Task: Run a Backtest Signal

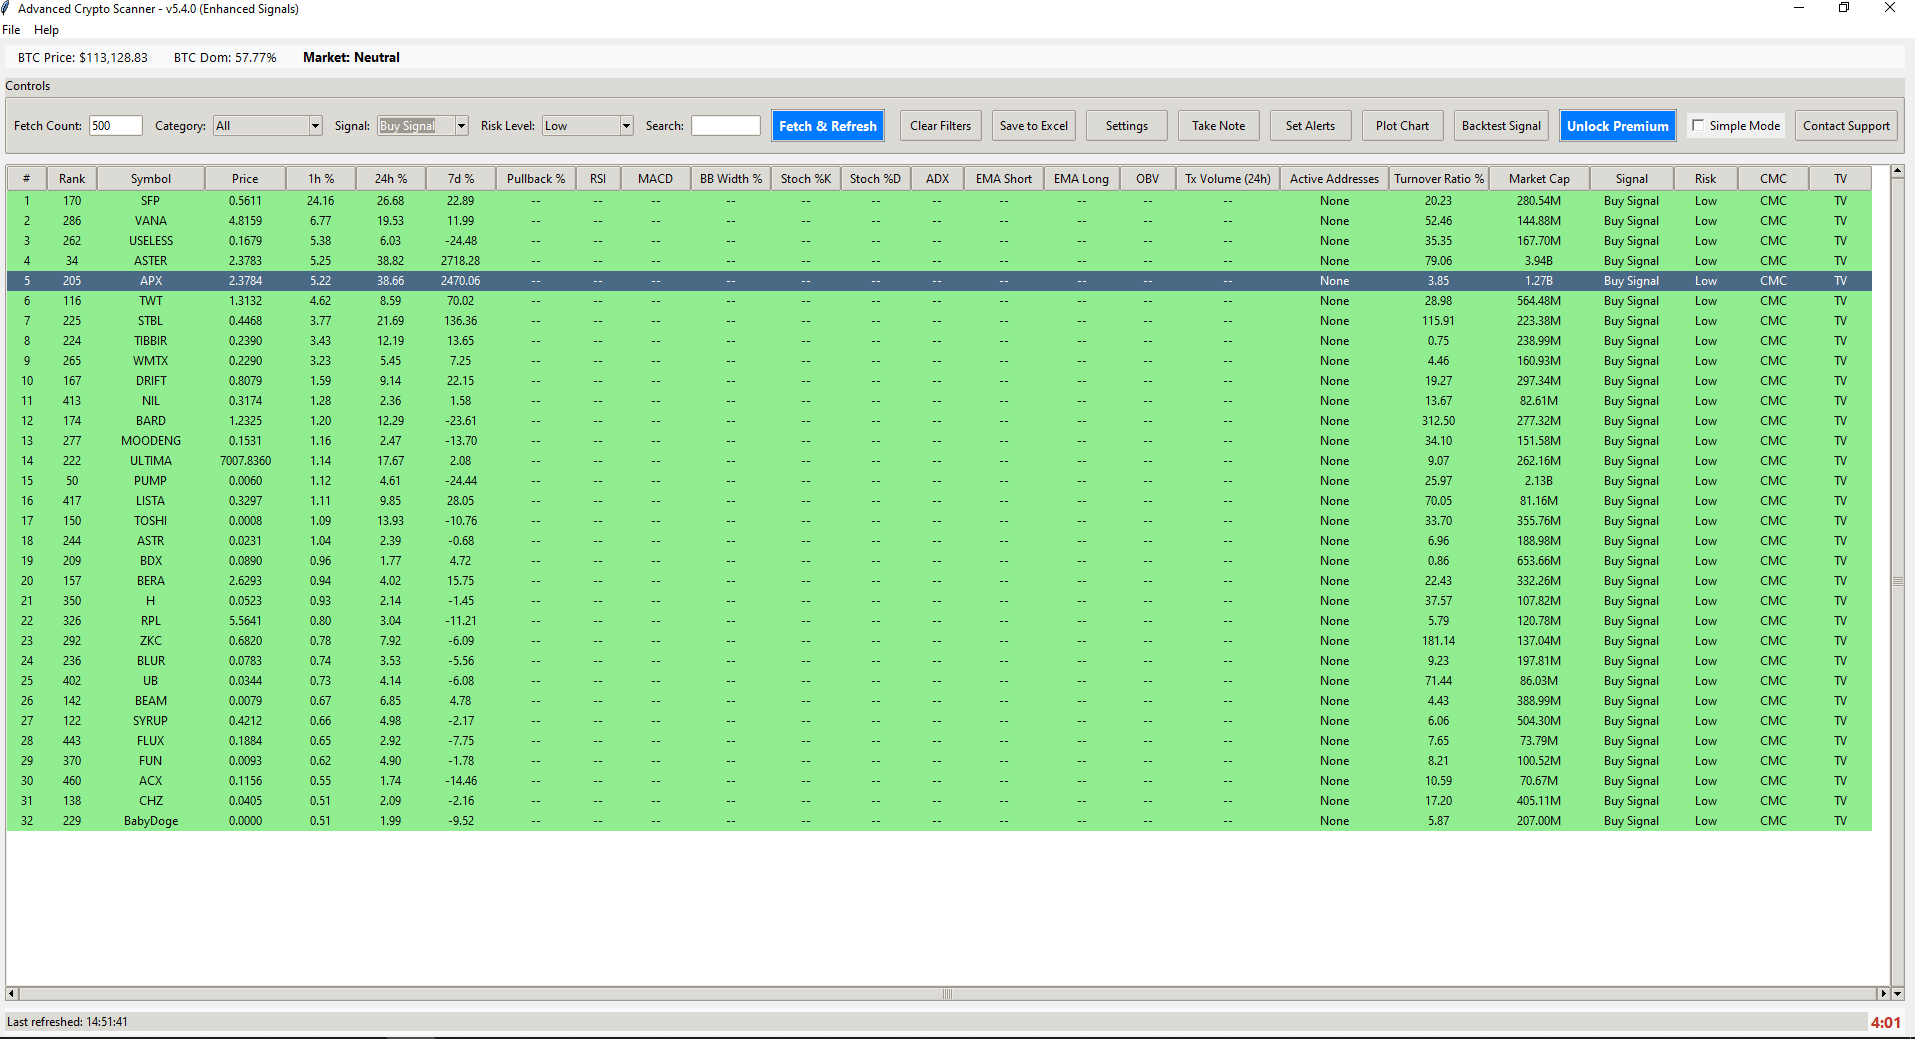Action: pyautogui.click(x=1500, y=125)
